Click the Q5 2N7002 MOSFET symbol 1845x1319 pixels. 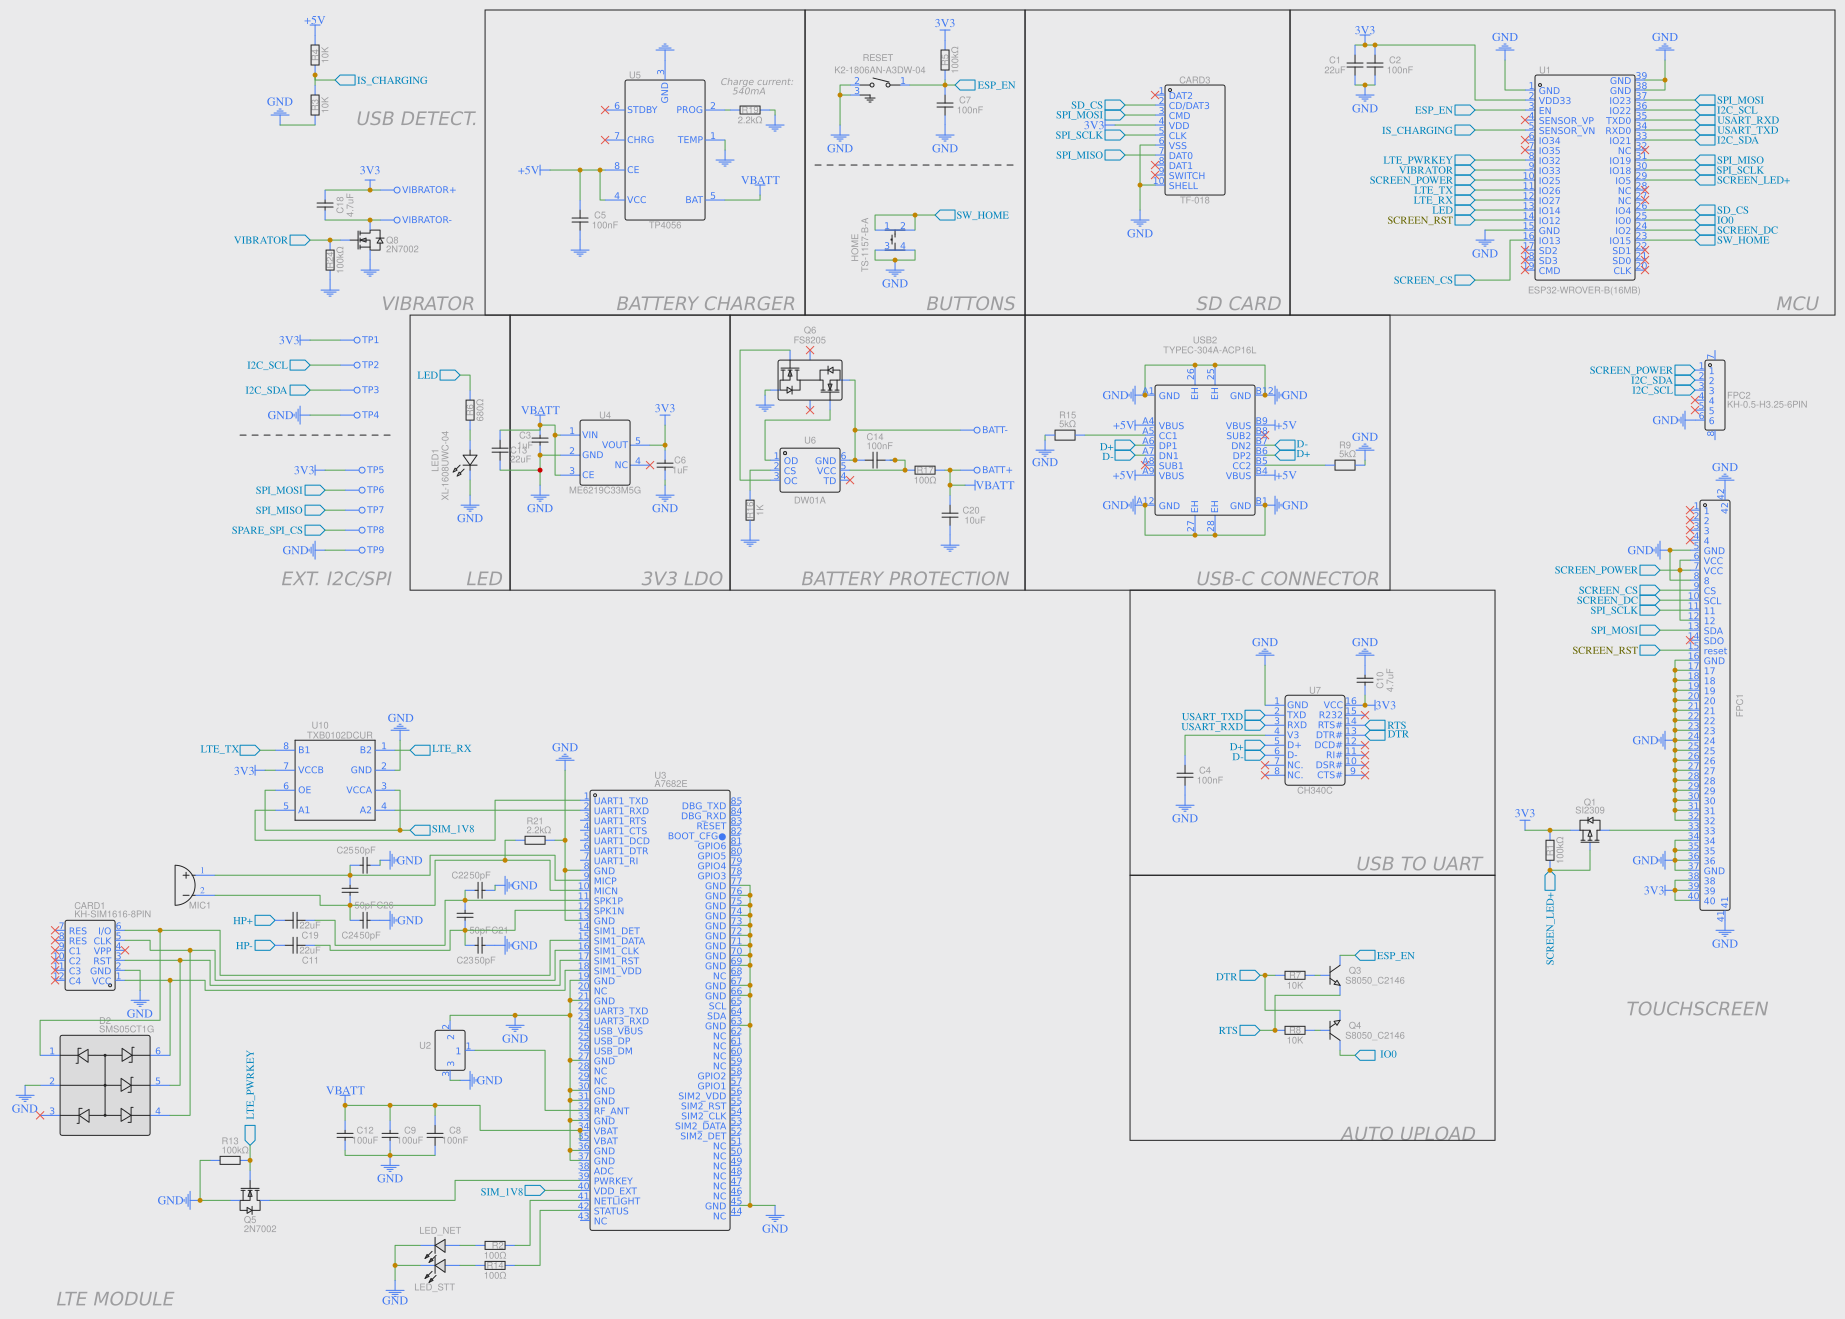(x=249, y=1196)
